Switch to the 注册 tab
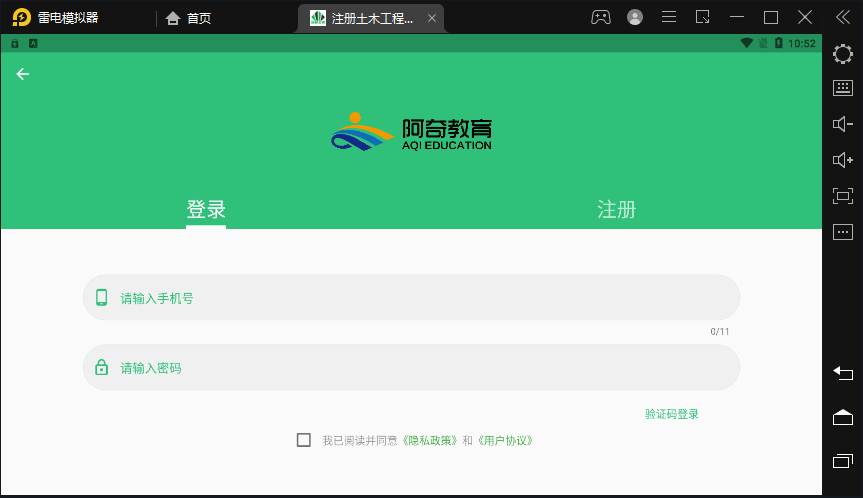 pyautogui.click(x=616, y=210)
